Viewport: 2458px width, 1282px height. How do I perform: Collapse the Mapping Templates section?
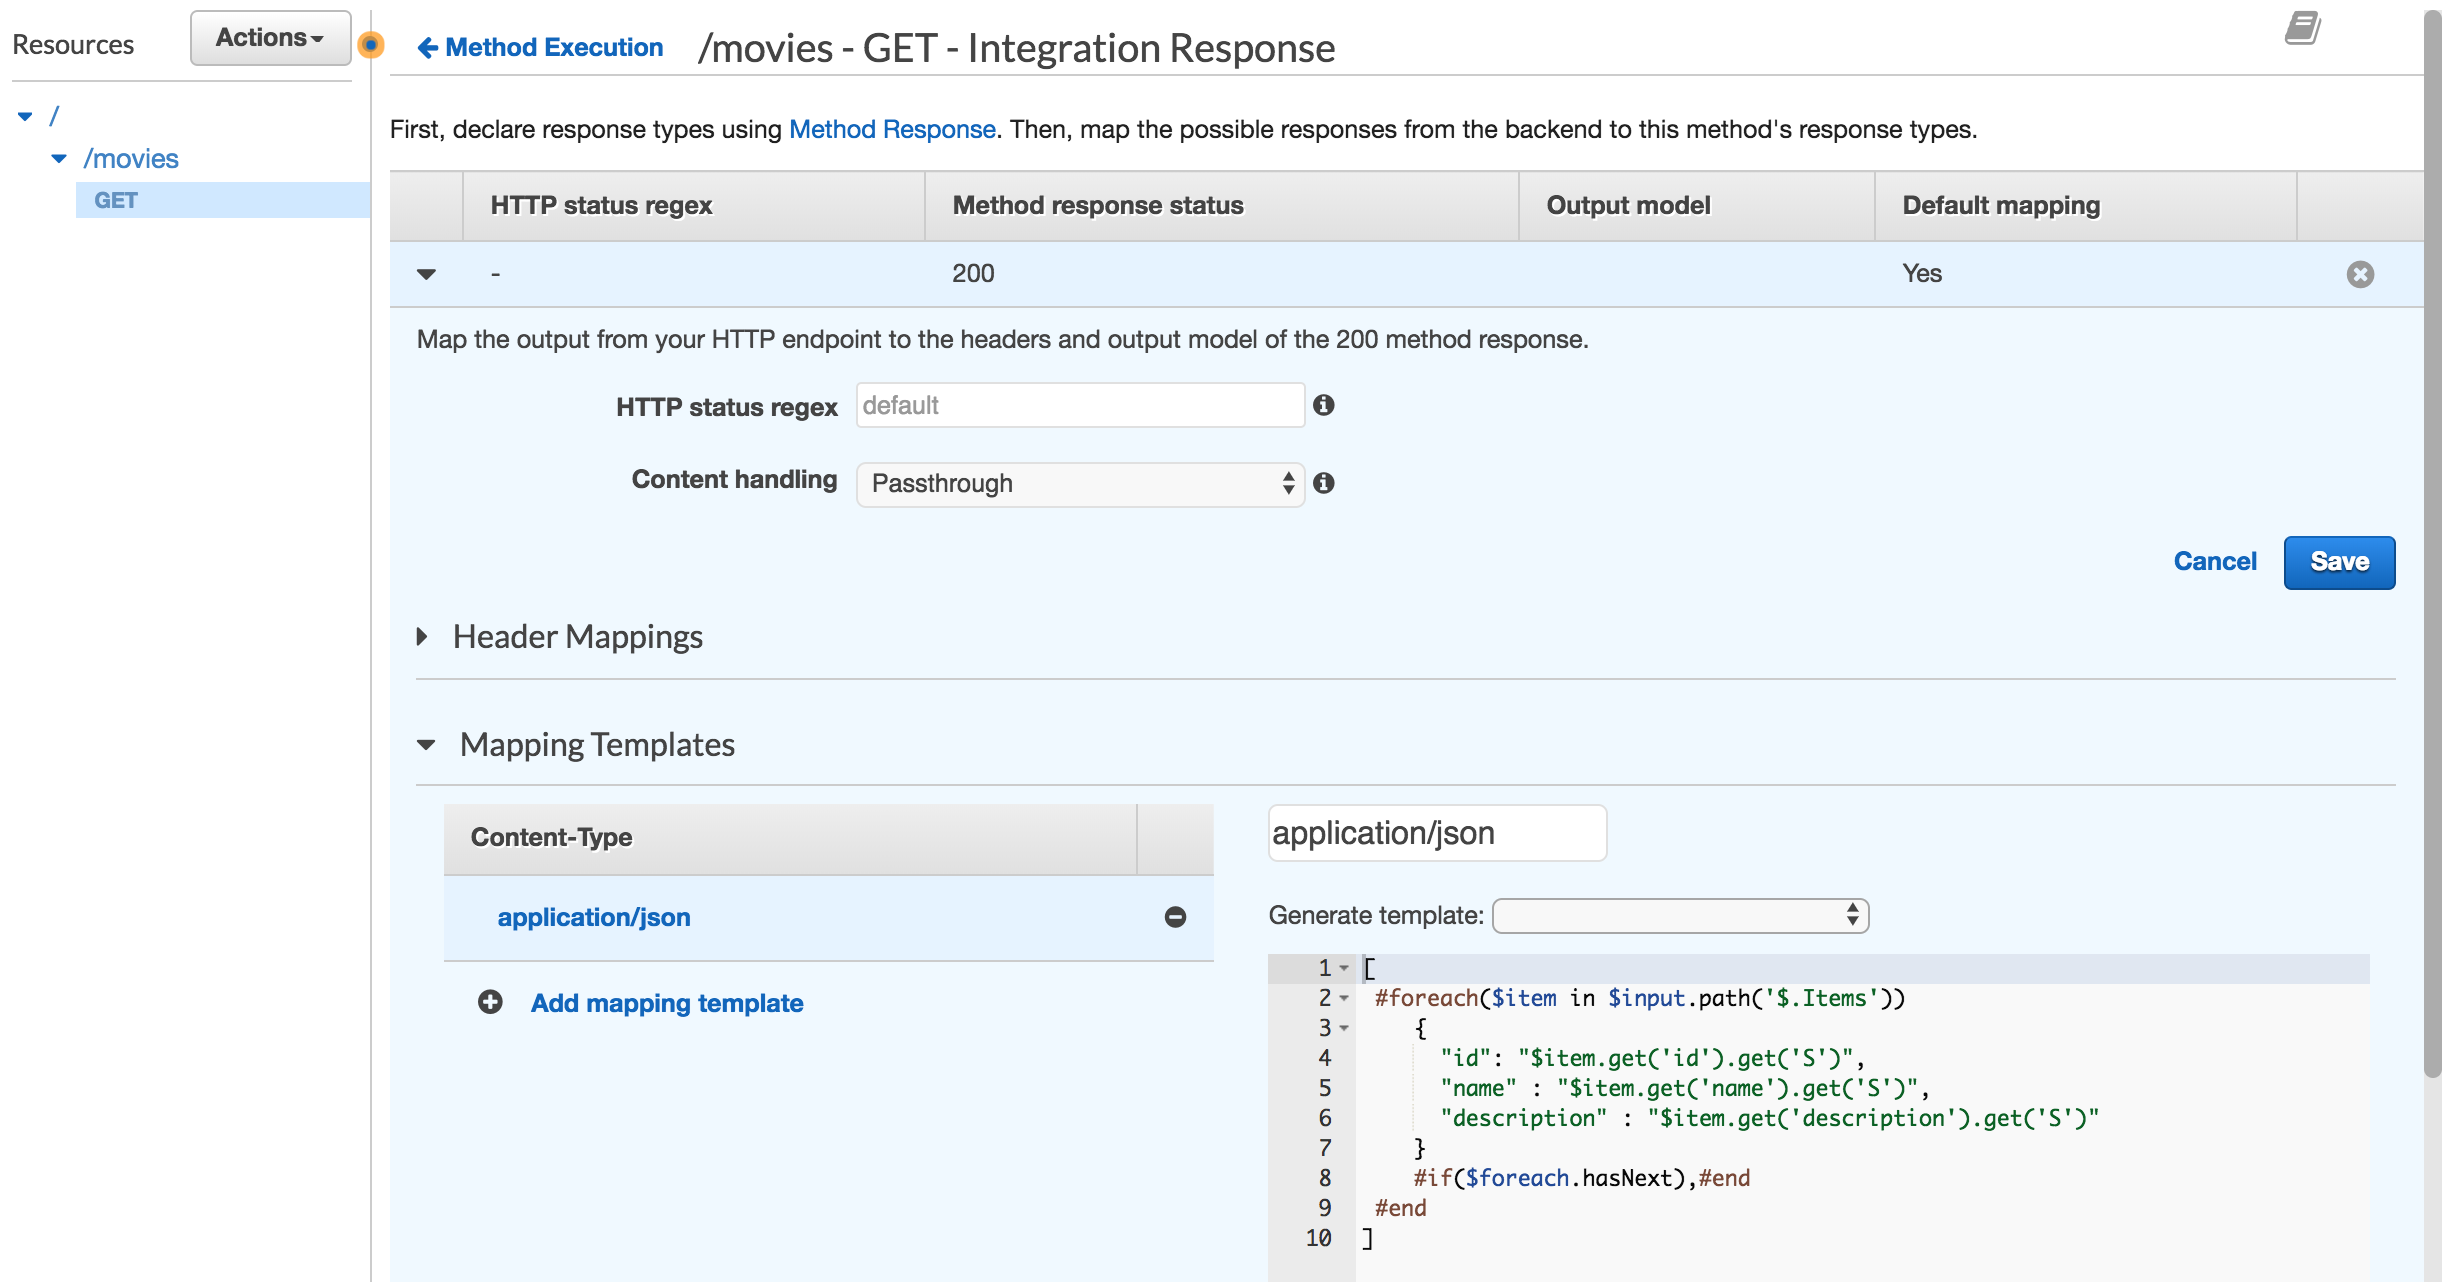(426, 744)
